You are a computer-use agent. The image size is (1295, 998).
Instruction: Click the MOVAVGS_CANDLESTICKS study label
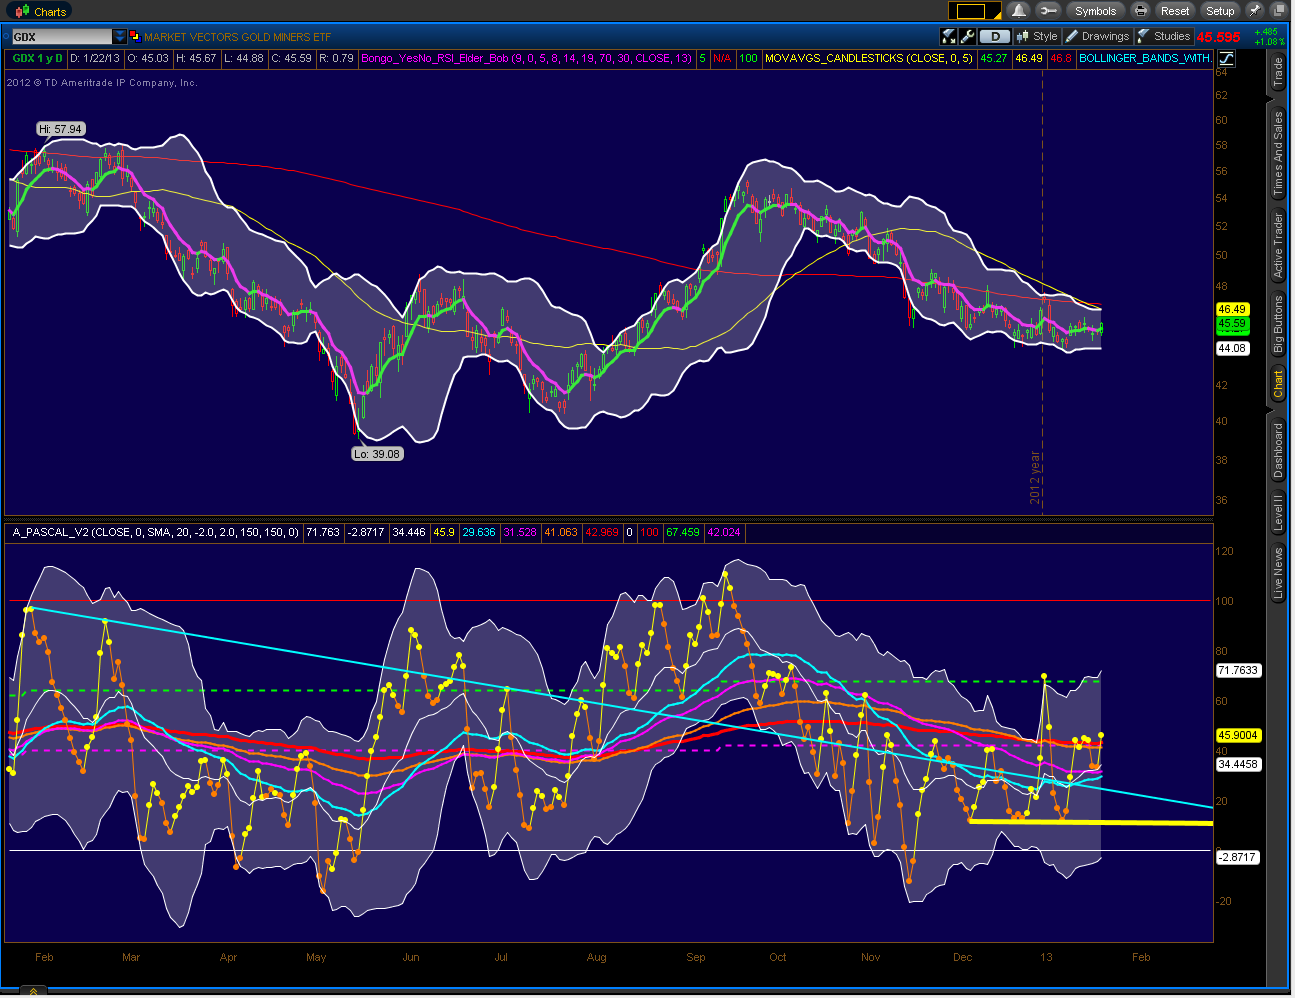coord(868,58)
